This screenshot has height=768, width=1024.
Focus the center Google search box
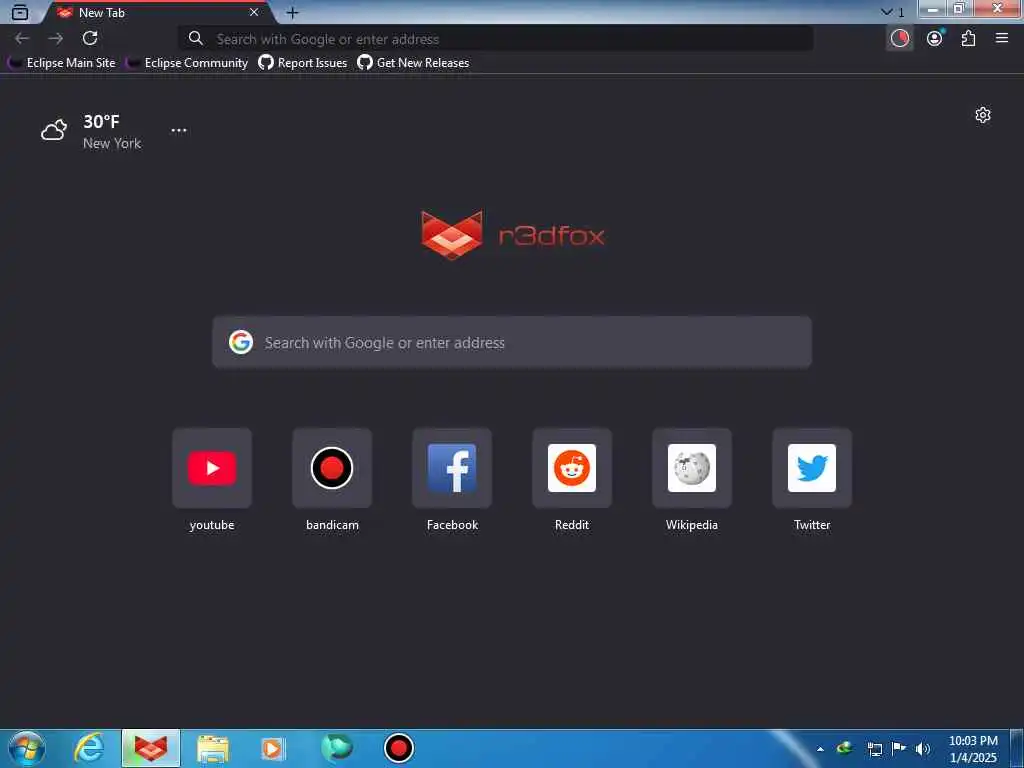pyautogui.click(x=512, y=342)
